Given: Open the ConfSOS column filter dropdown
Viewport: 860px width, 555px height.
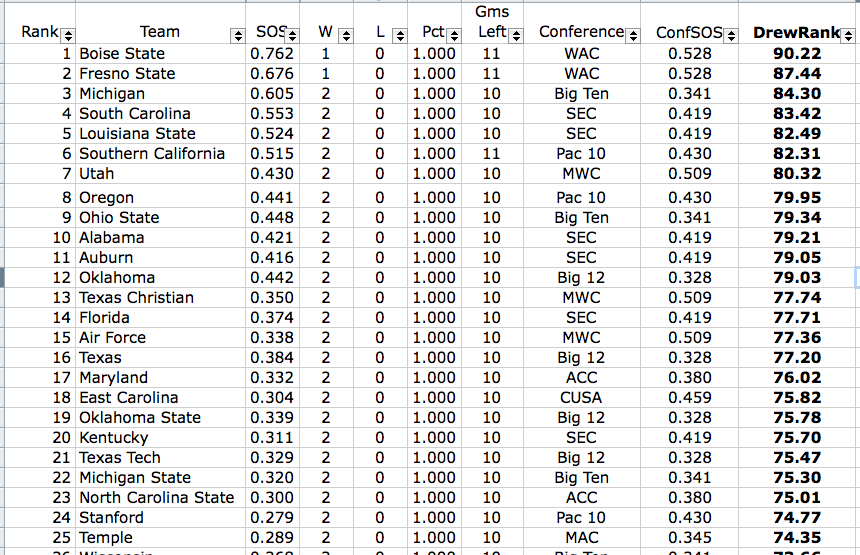Looking at the screenshot, I should coord(731,36).
